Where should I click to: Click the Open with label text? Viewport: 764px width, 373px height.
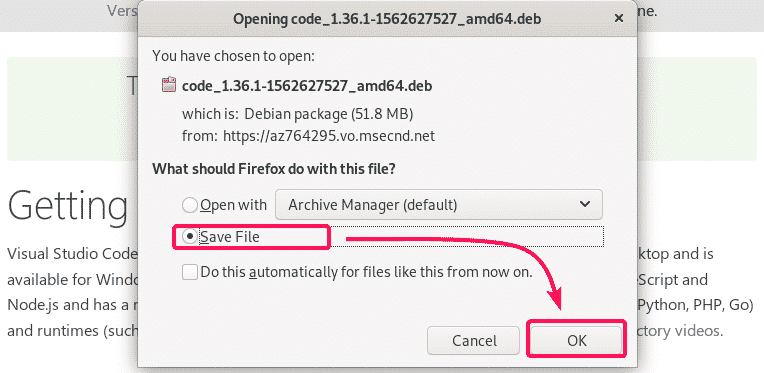pos(233,205)
